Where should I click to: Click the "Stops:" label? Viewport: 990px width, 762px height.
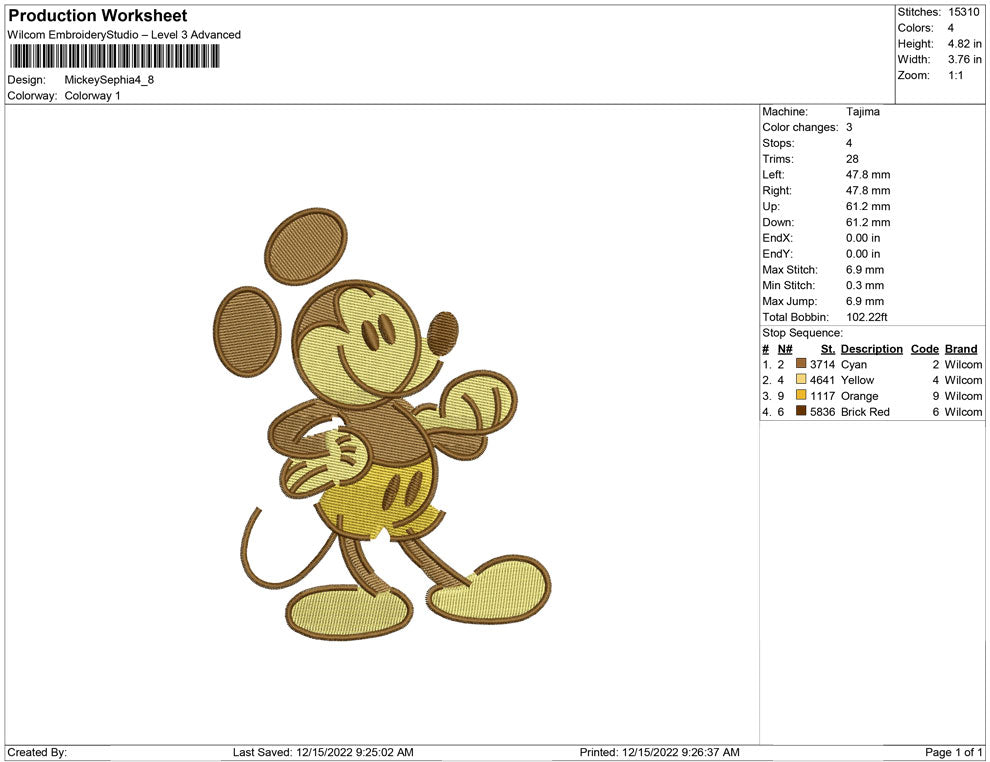pyautogui.click(x=778, y=143)
